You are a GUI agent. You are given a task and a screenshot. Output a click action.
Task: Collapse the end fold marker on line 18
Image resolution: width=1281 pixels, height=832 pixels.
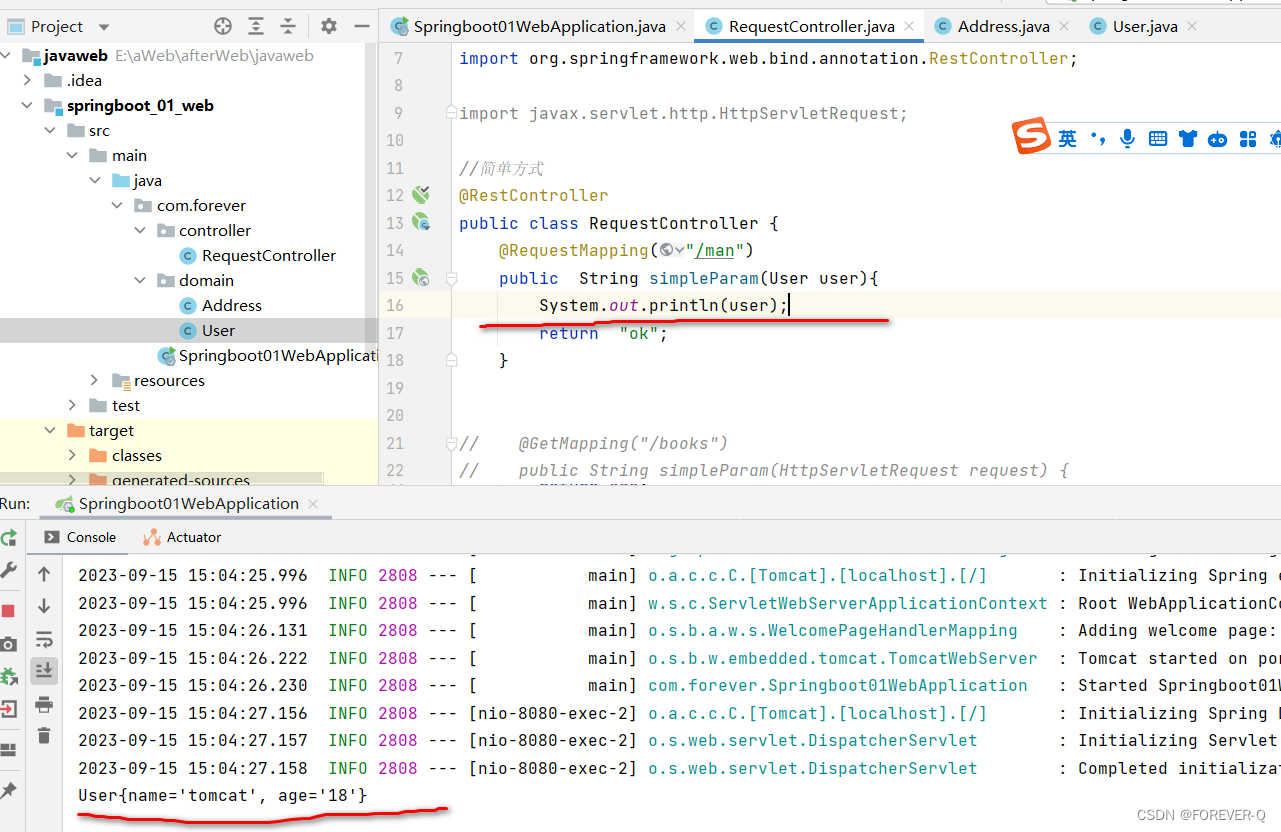452,360
